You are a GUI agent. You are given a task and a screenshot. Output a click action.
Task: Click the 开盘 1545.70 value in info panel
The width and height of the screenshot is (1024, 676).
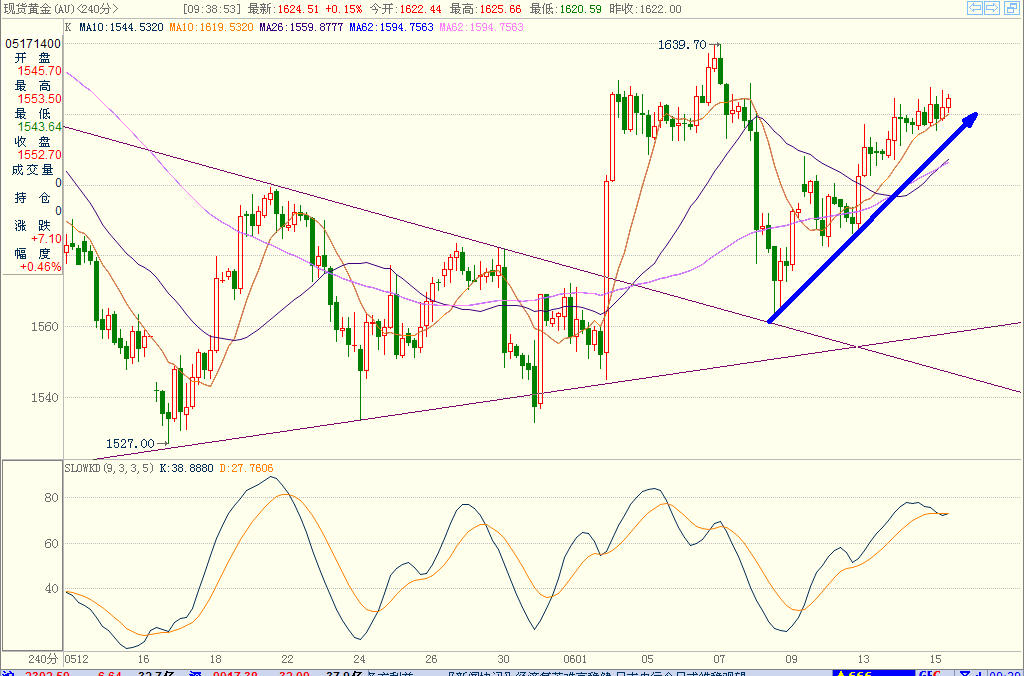coord(39,71)
